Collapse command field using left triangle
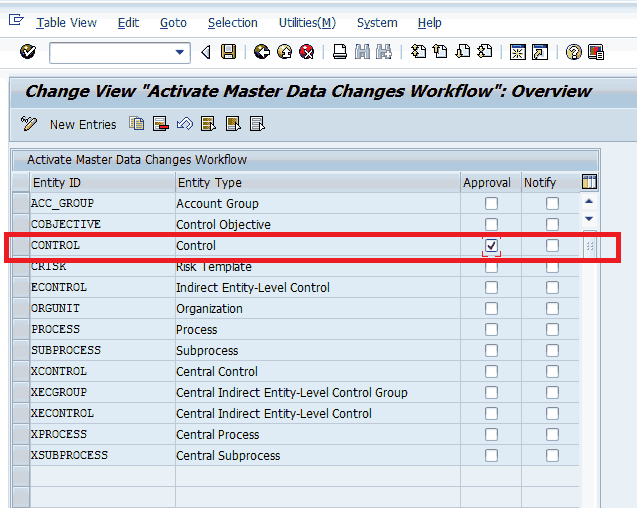The image size is (637, 508). point(206,52)
